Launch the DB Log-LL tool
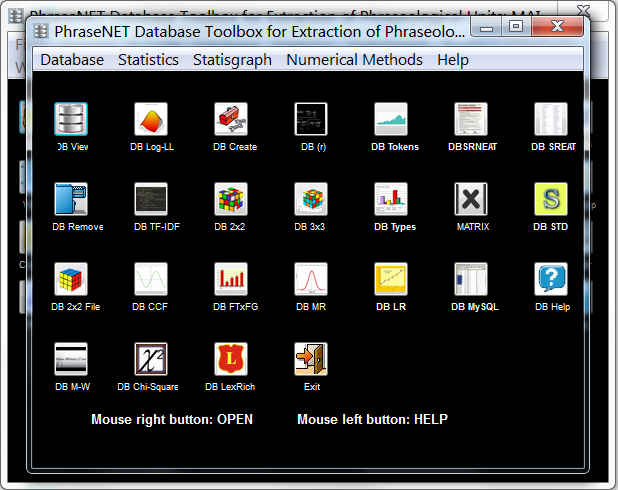This screenshot has width=618, height=490. tap(151, 119)
